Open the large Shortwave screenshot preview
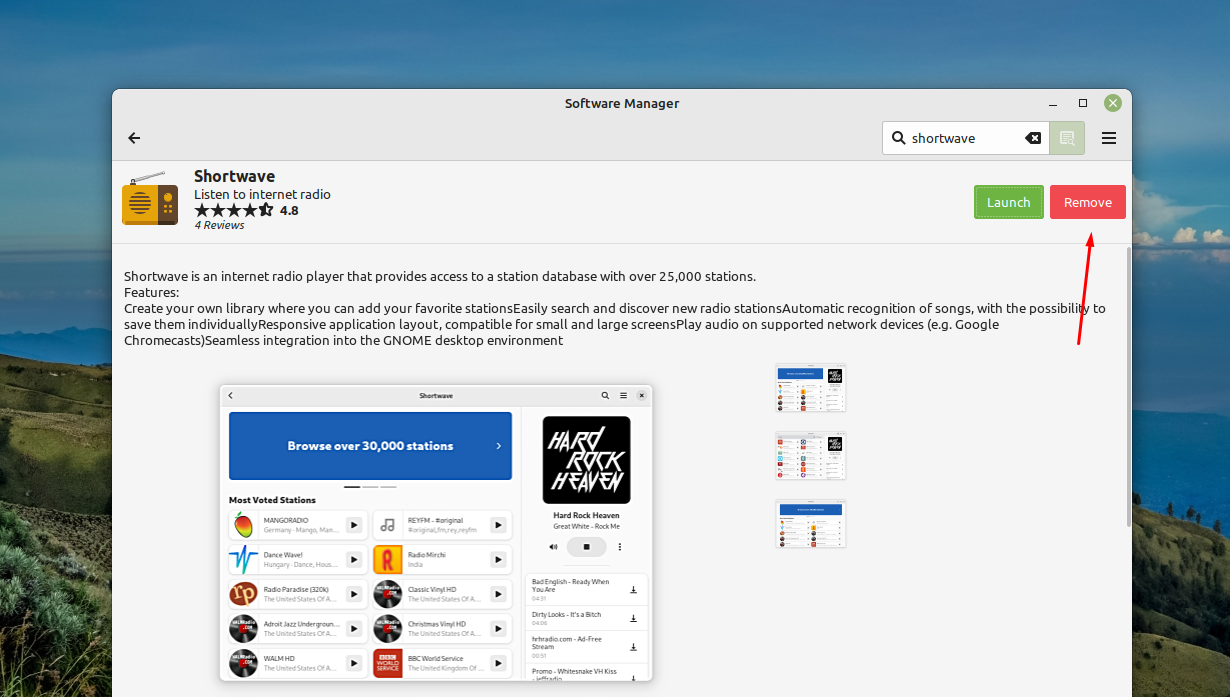Image resolution: width=1230 pixels, height=697 pixels. (x=436, y=533)
